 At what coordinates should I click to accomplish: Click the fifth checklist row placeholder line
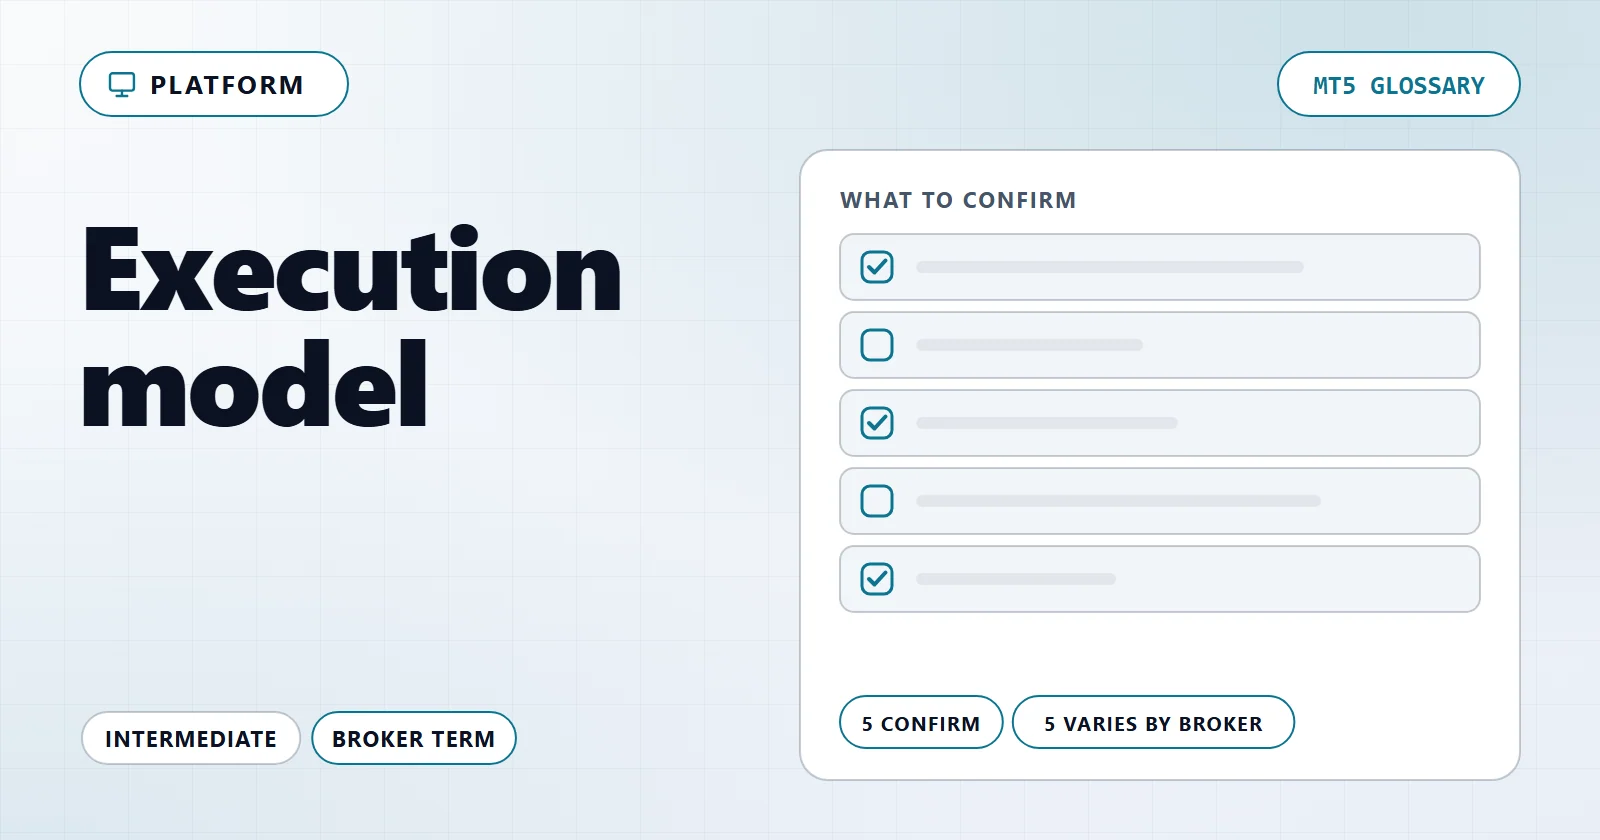(1016, 579)
